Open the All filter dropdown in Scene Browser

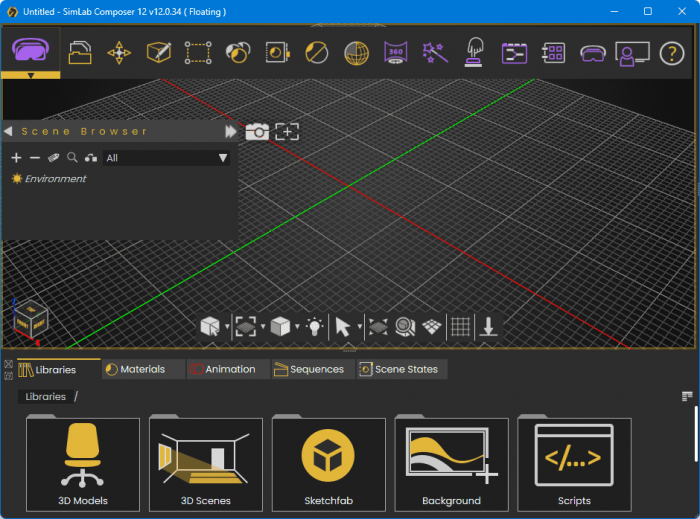(x=167, y=158)
